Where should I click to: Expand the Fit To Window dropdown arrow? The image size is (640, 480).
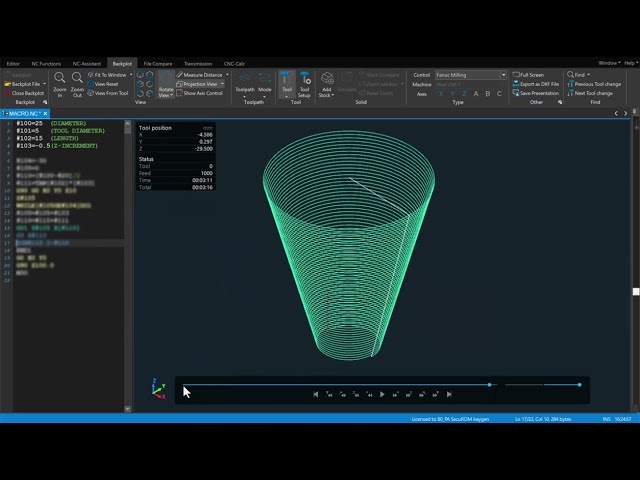click(131, 75)
